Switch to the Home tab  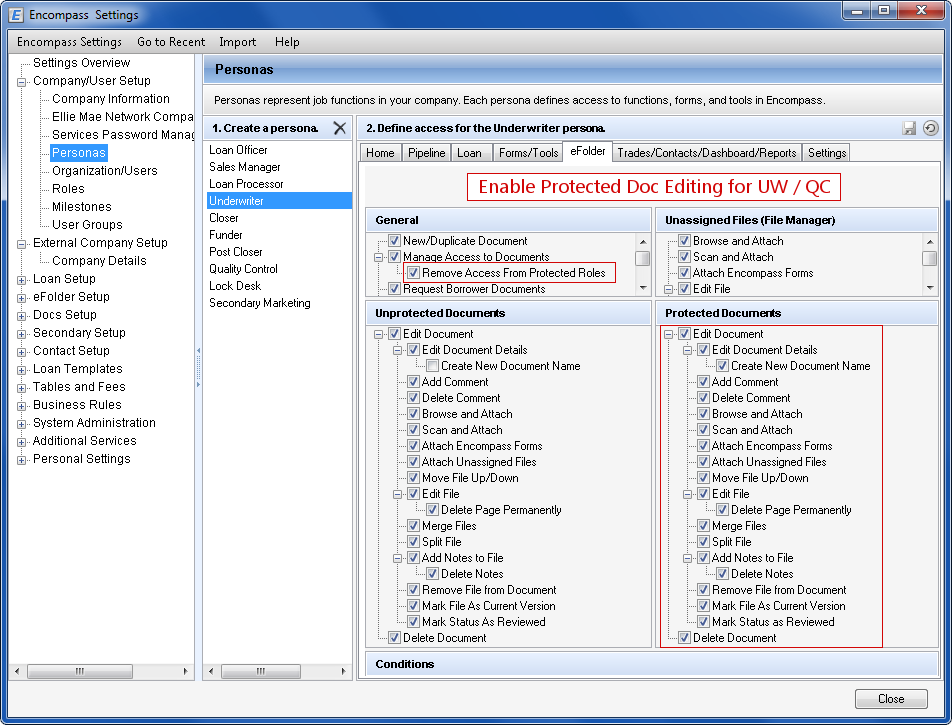point(380,153)
